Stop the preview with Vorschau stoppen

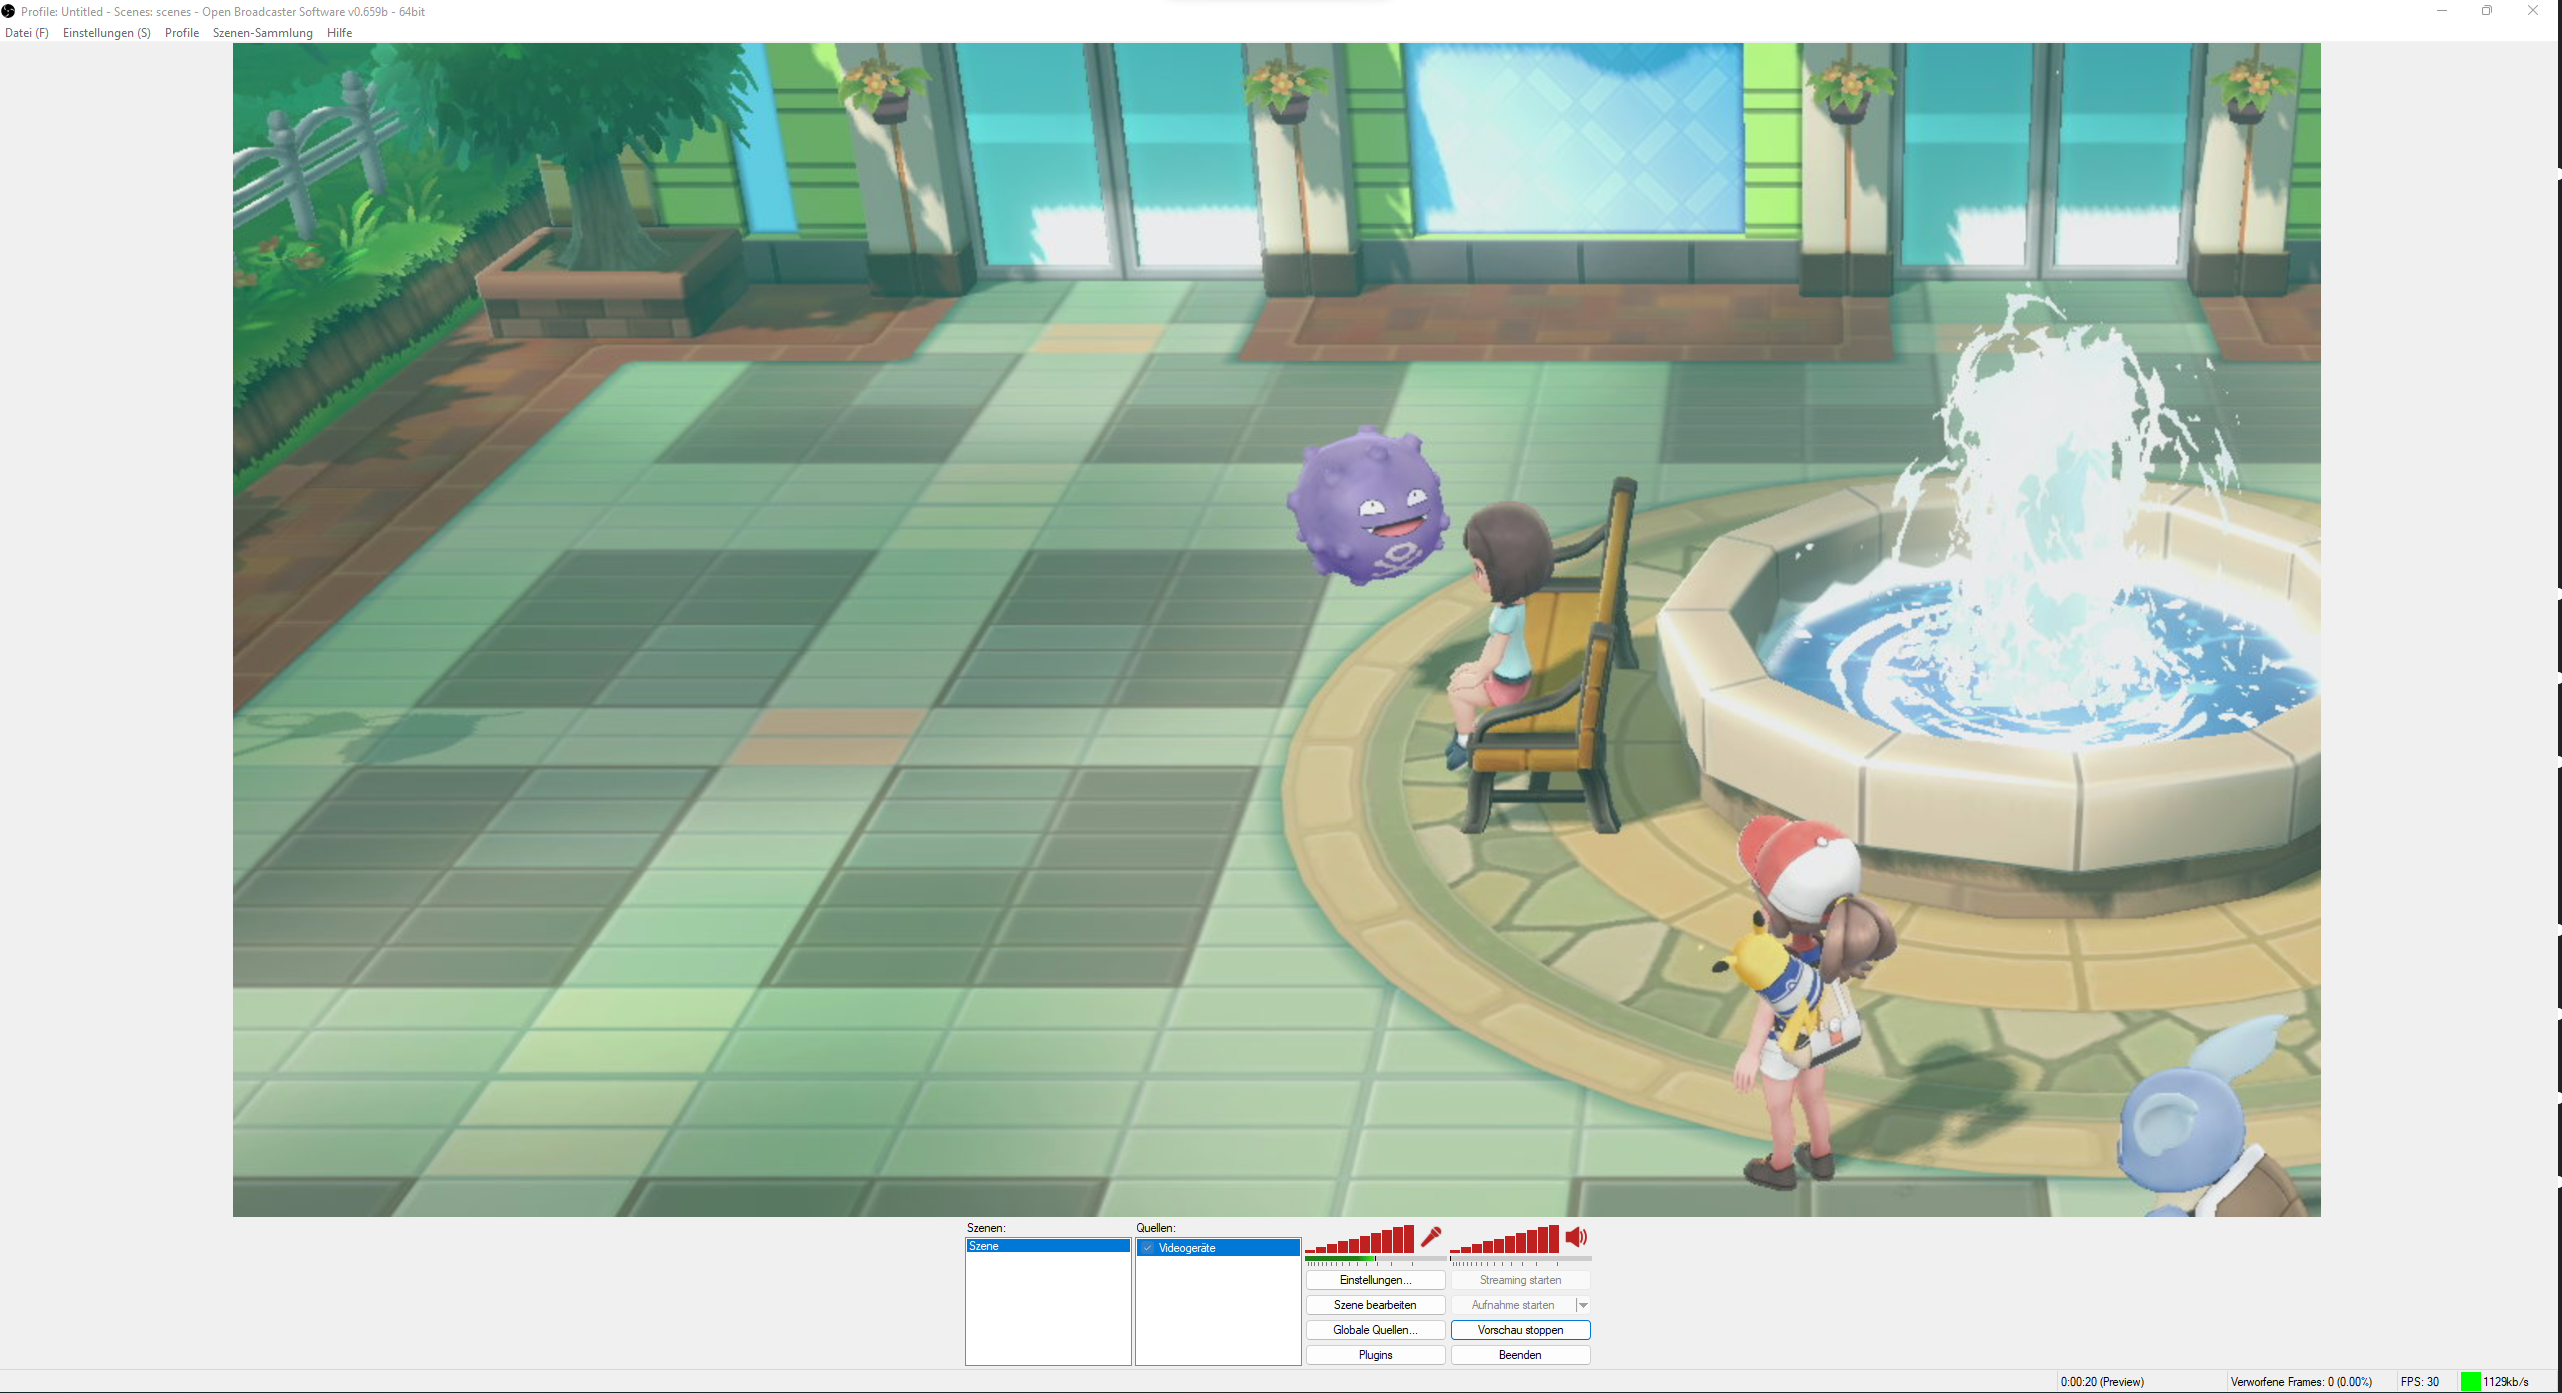click(x=1520, y=1330)
